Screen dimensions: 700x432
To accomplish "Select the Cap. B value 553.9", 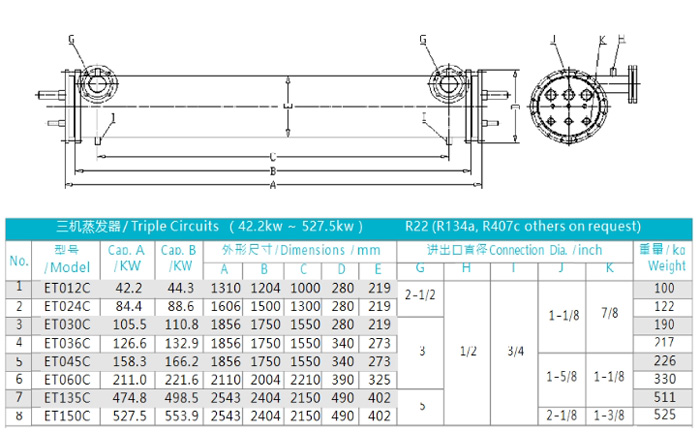I will 182,416.
